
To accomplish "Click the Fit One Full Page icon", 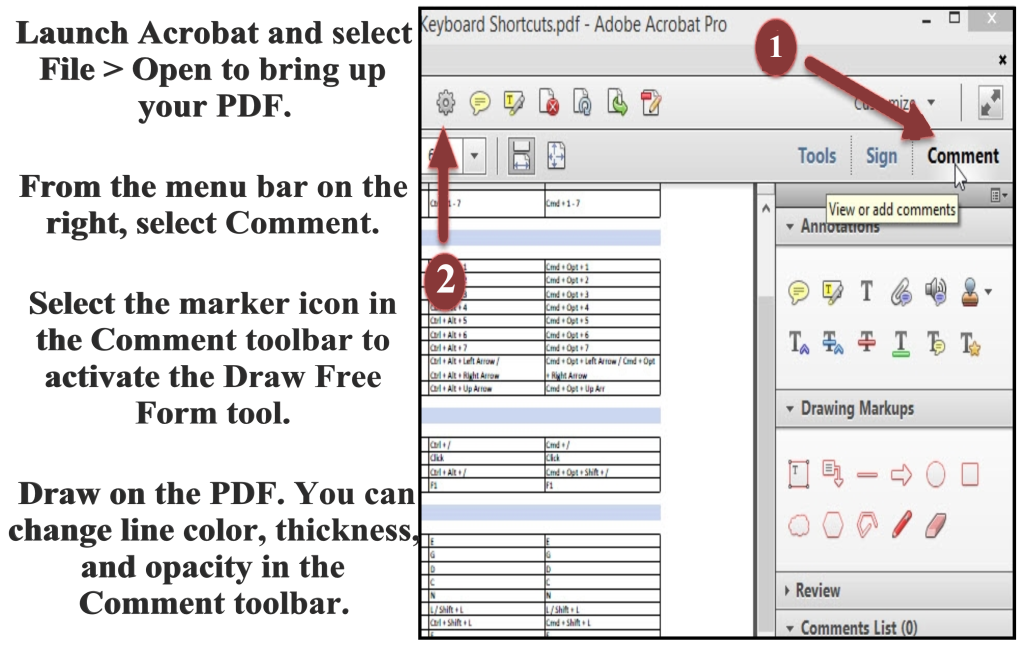I will click(556, 156).
